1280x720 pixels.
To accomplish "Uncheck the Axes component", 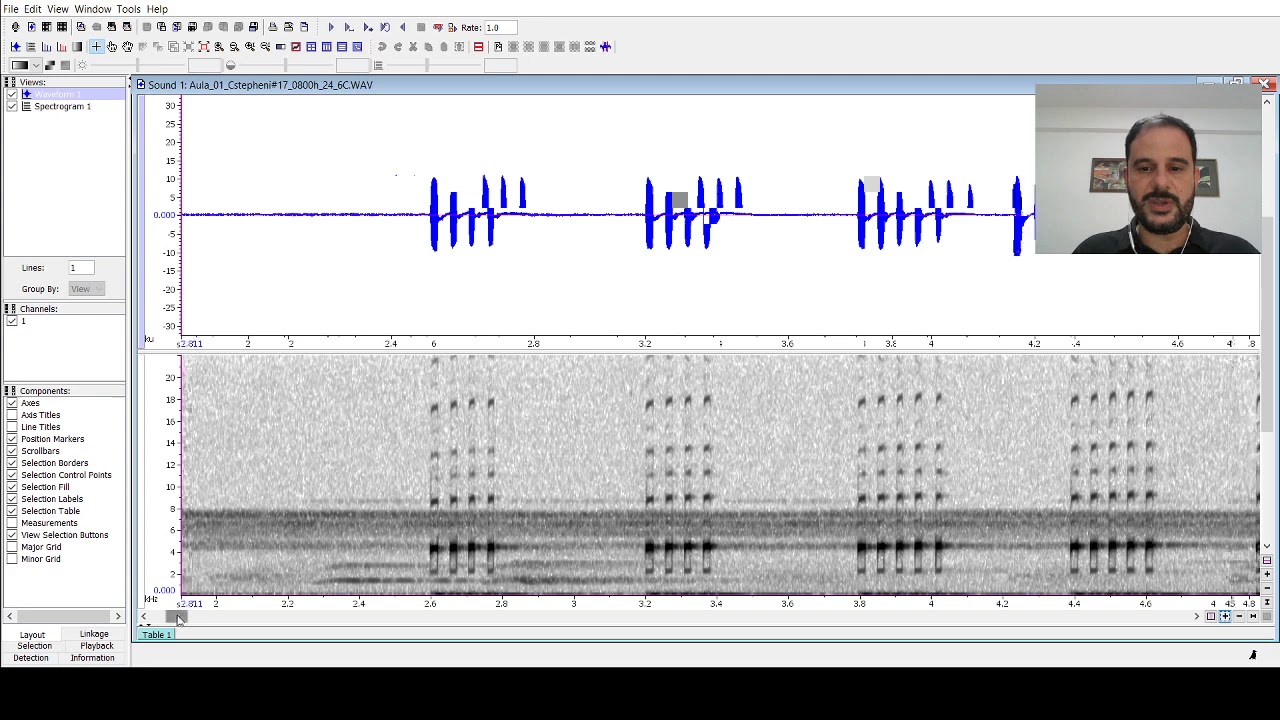I will coord(12,403).
